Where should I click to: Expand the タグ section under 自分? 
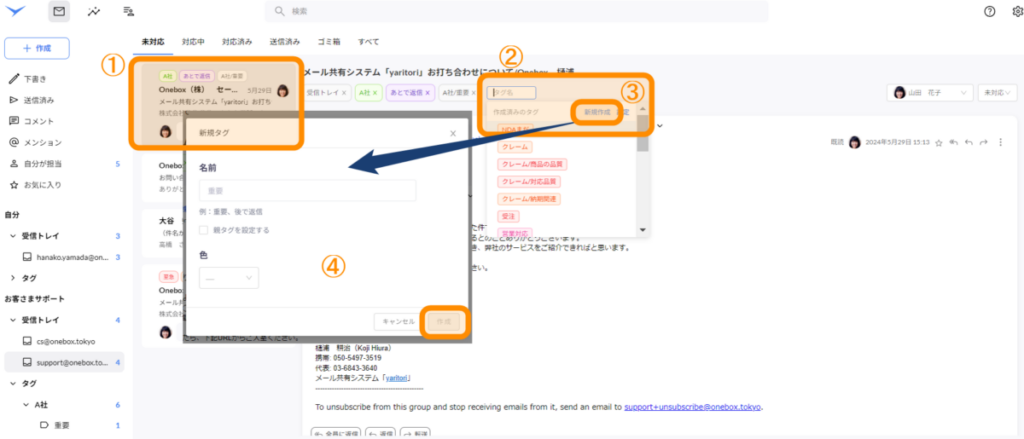click(x=12, y=277)
